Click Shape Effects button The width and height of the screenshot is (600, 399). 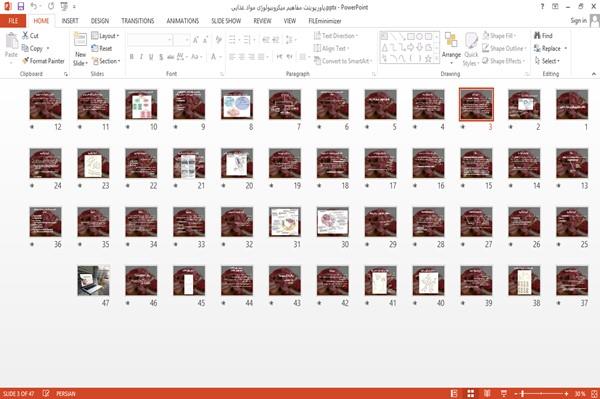(x=502, y=61)
